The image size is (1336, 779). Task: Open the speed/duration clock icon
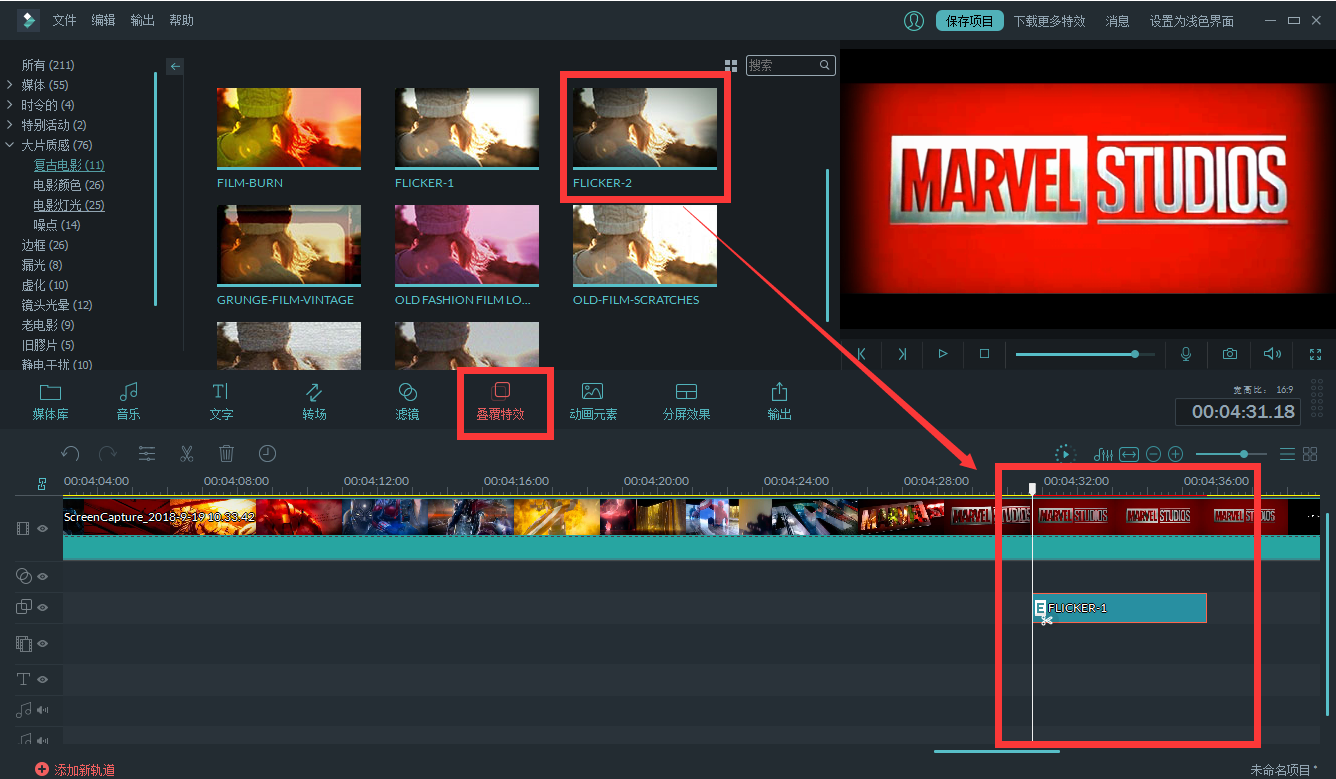point(267,454)
